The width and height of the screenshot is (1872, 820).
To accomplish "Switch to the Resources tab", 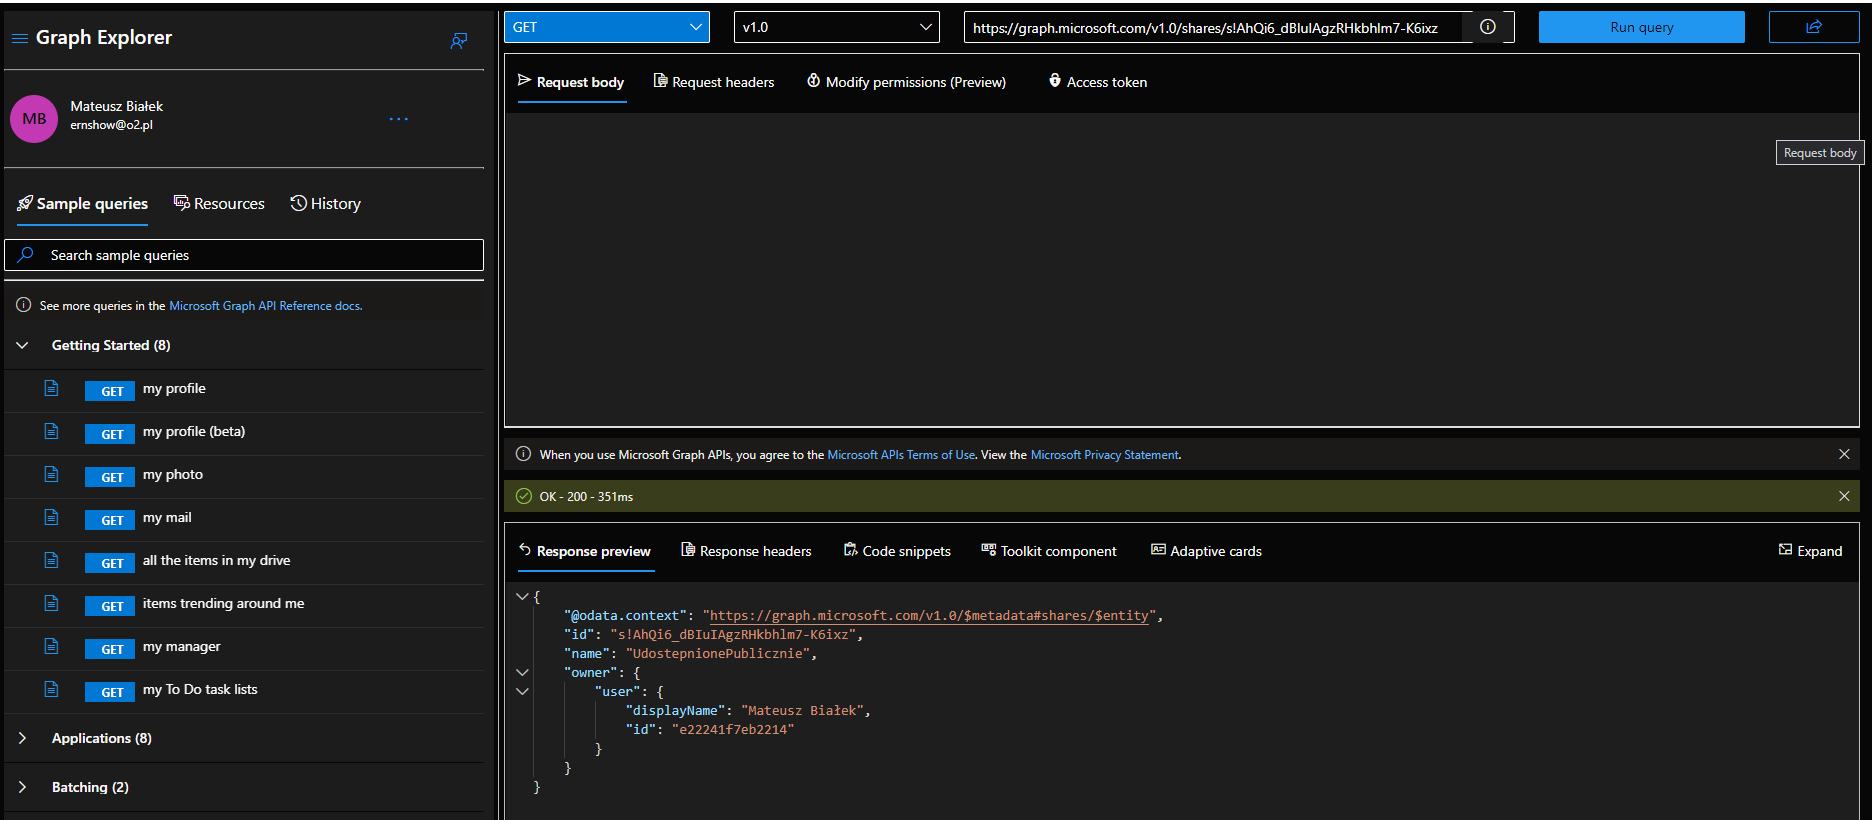I will click(x=219, y=204).
